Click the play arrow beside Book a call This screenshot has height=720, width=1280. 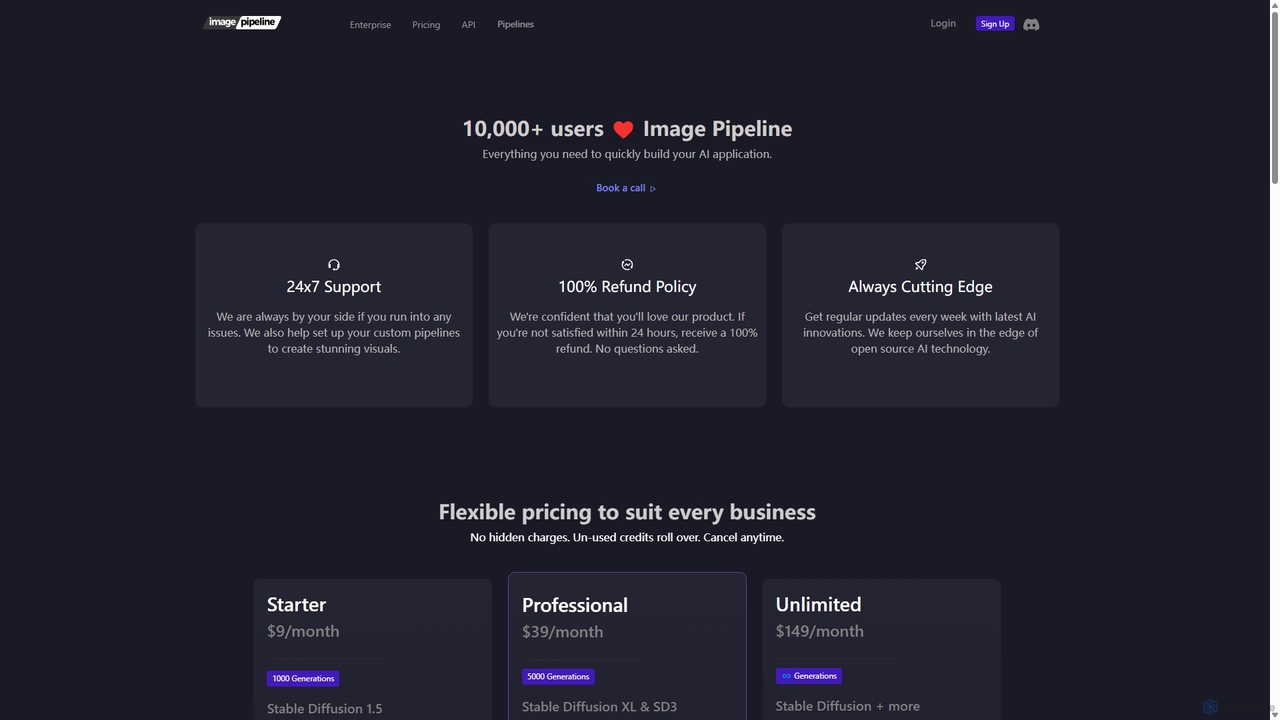(653, 188)
